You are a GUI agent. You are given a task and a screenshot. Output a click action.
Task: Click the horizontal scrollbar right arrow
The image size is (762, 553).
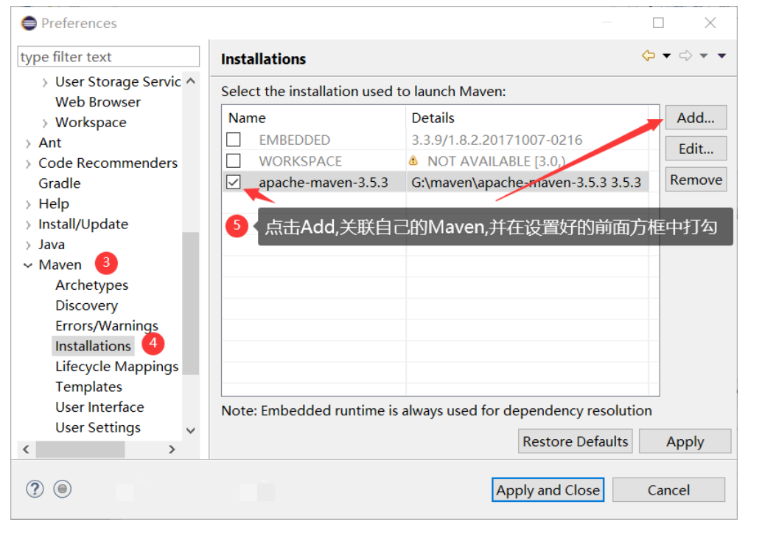pyautogui.click(x=172, y=449)
